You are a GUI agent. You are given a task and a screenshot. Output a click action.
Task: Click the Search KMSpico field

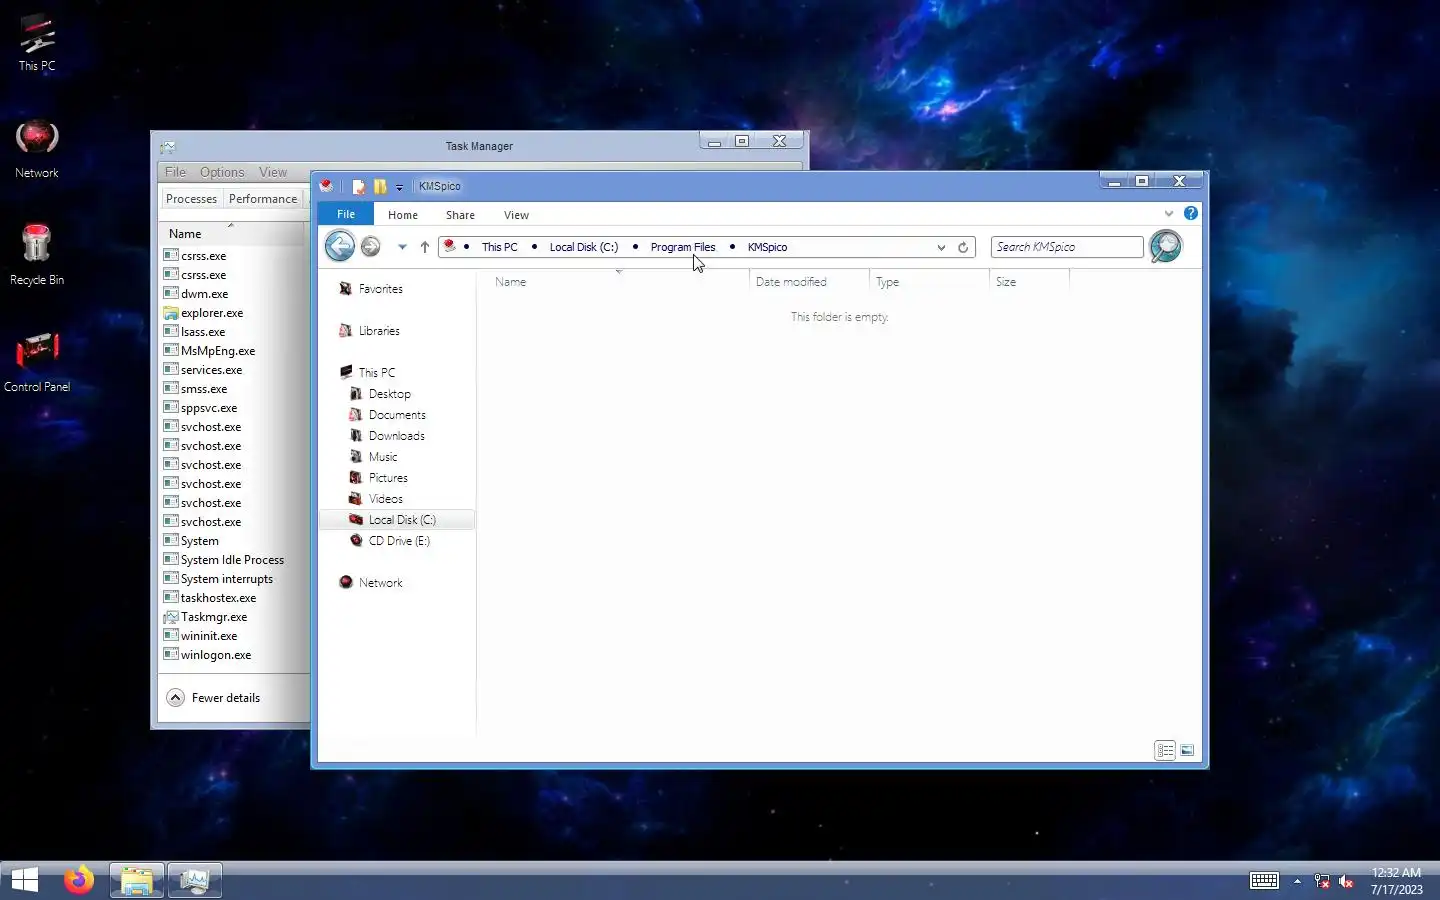[x=1067, y=247]
